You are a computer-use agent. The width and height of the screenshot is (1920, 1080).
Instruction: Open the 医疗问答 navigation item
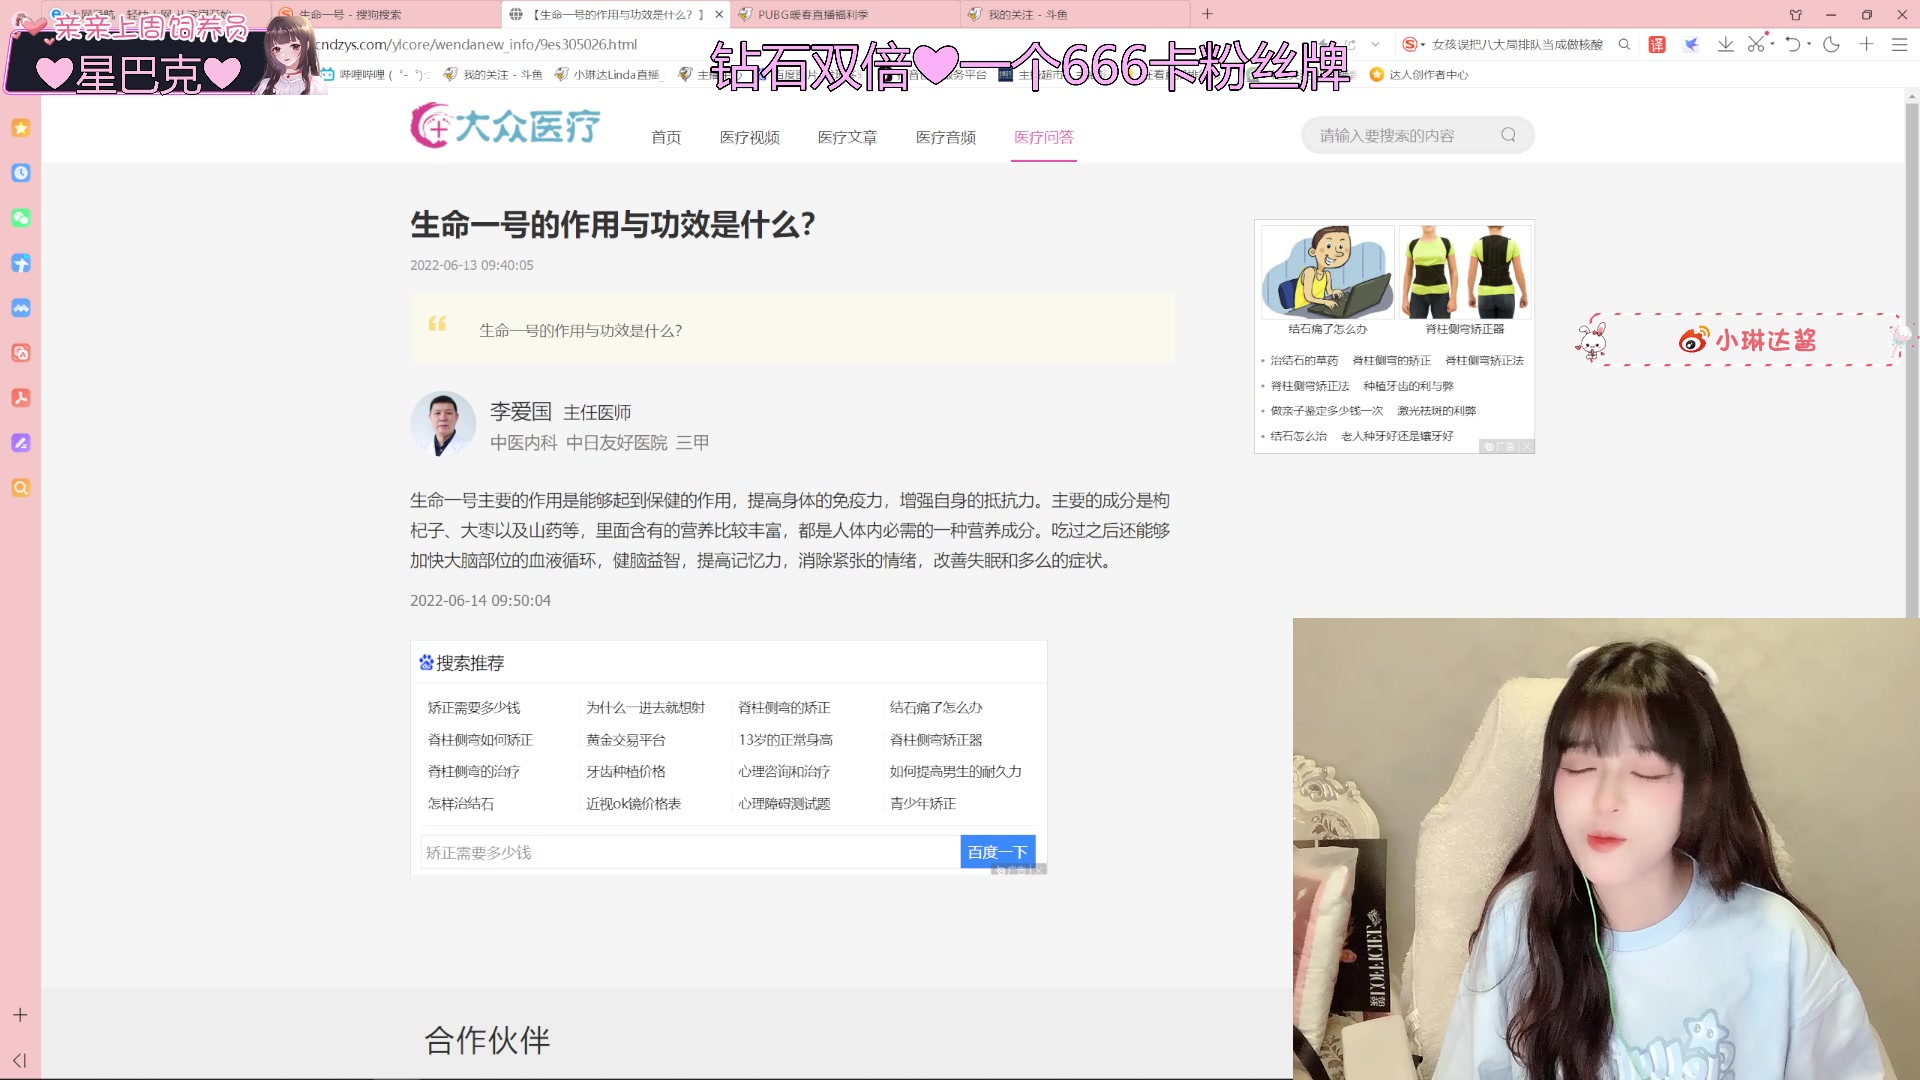[x=1043, y=137]
